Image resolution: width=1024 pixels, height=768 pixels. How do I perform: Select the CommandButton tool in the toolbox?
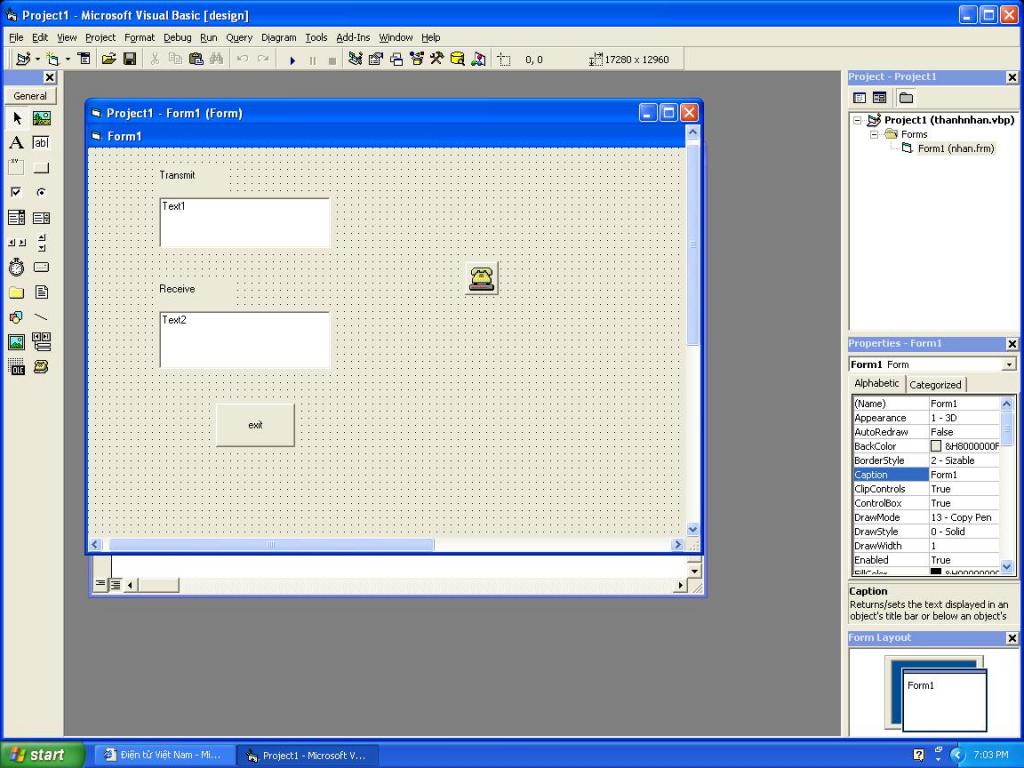tap(42, 168)
